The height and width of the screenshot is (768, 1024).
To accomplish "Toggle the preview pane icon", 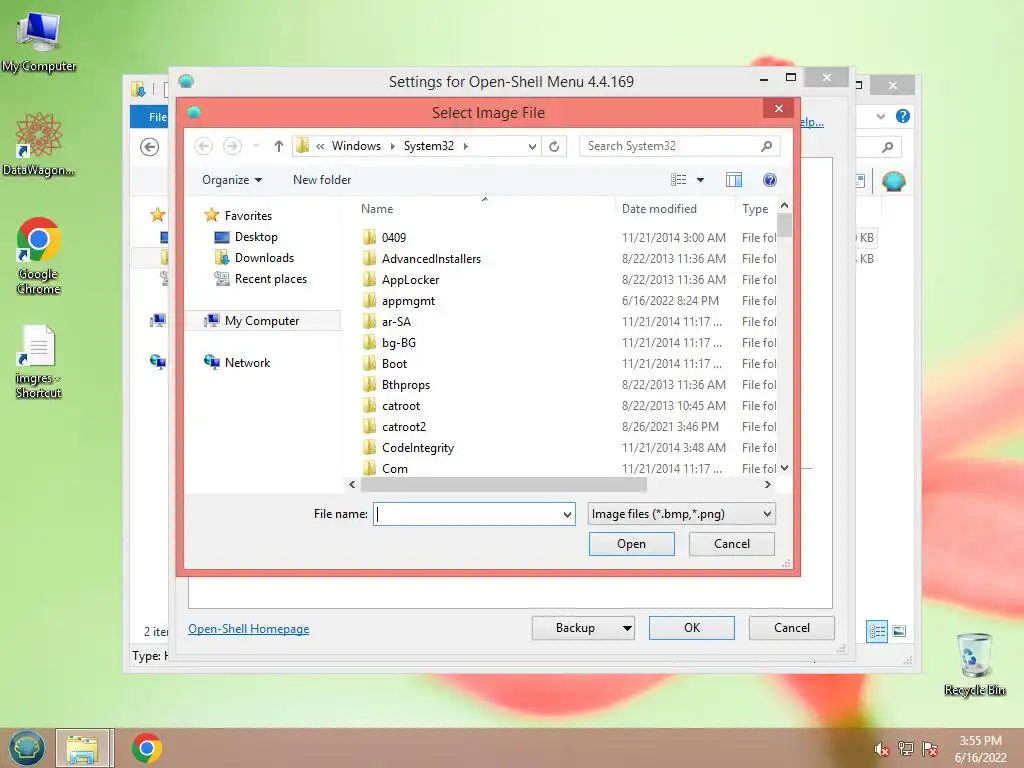I will click(x=734, y=180).
